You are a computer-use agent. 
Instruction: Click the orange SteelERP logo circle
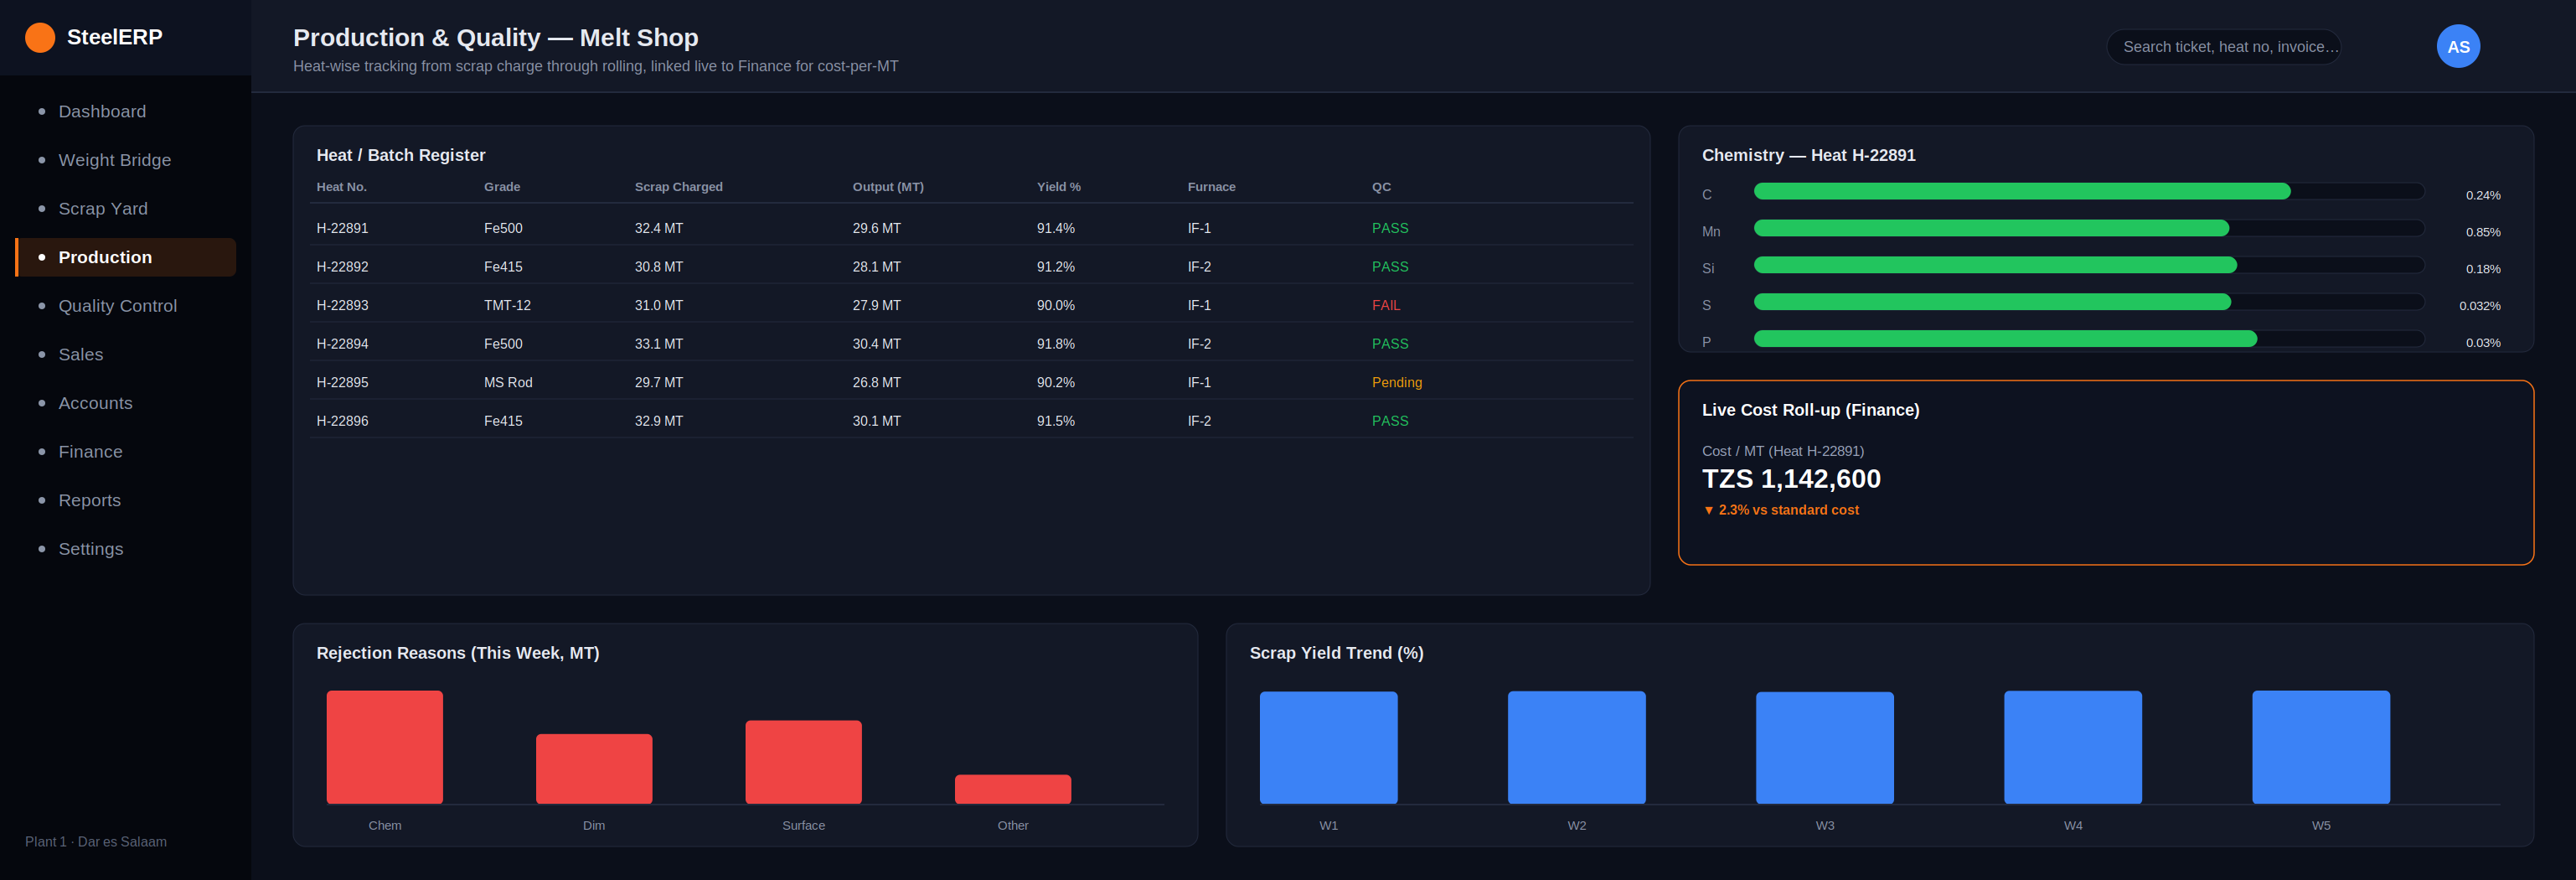pyautogui.click(x=40, y=37)
